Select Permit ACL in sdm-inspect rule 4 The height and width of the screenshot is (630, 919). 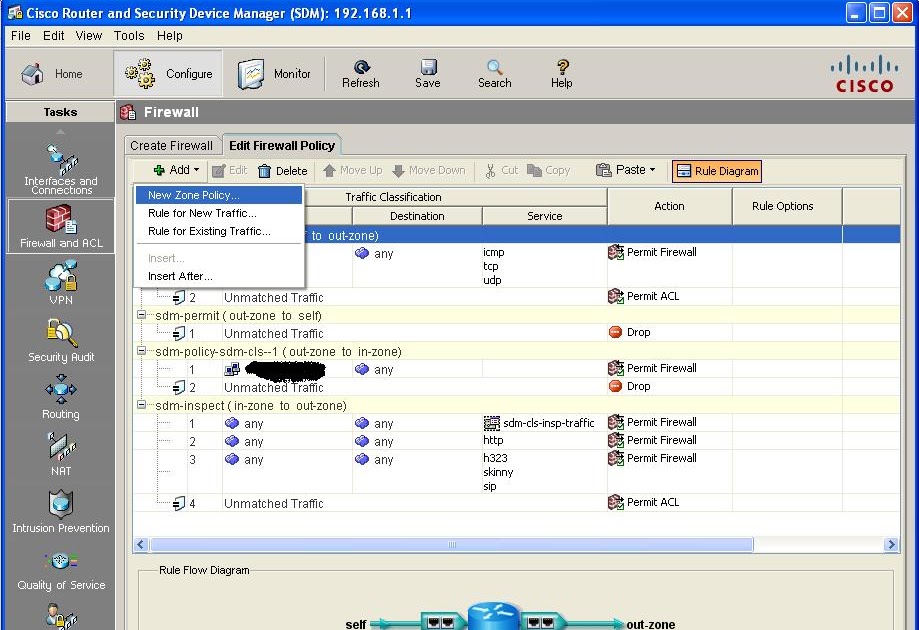click(x=644, y=502)
